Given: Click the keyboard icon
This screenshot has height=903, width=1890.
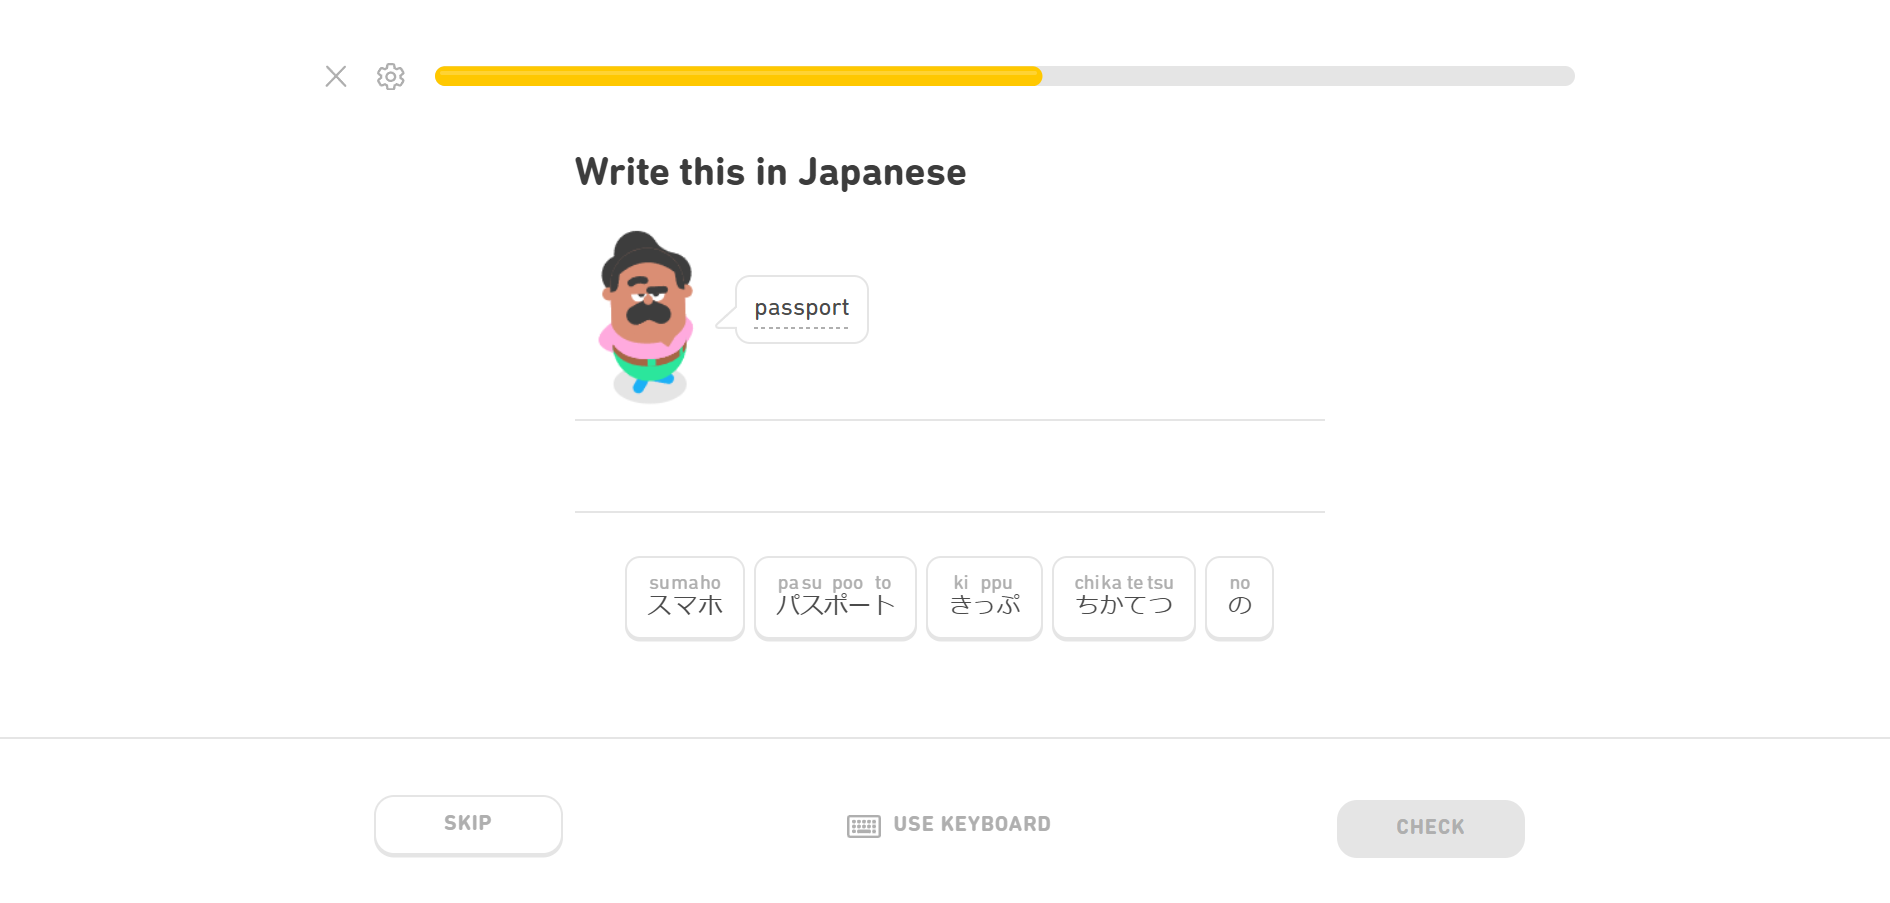Looking at the screenshot, I should [864, 826].
